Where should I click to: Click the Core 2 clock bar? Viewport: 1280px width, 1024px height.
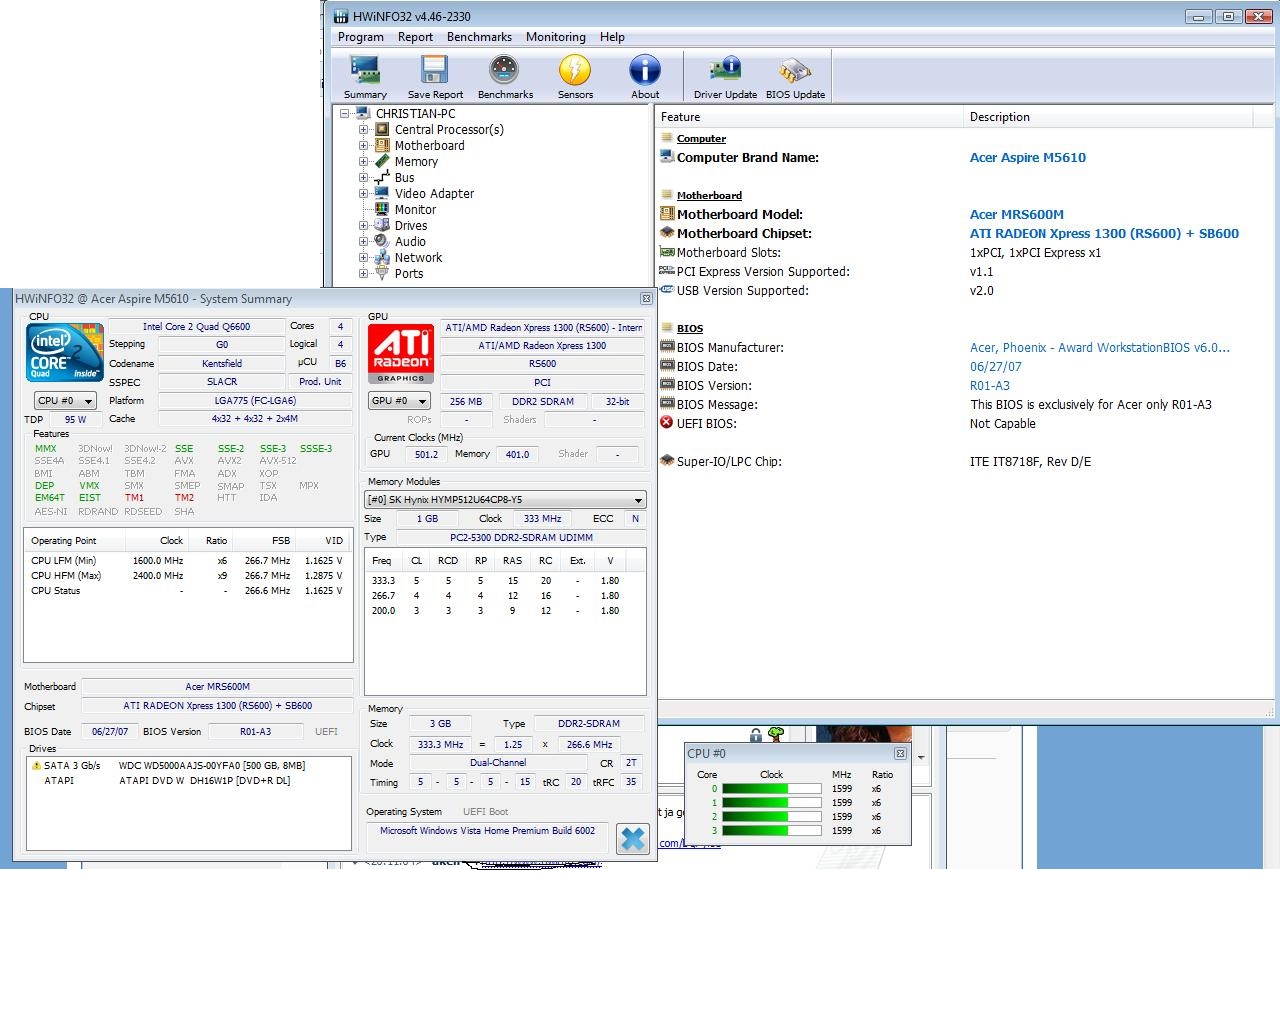[771, 817]
